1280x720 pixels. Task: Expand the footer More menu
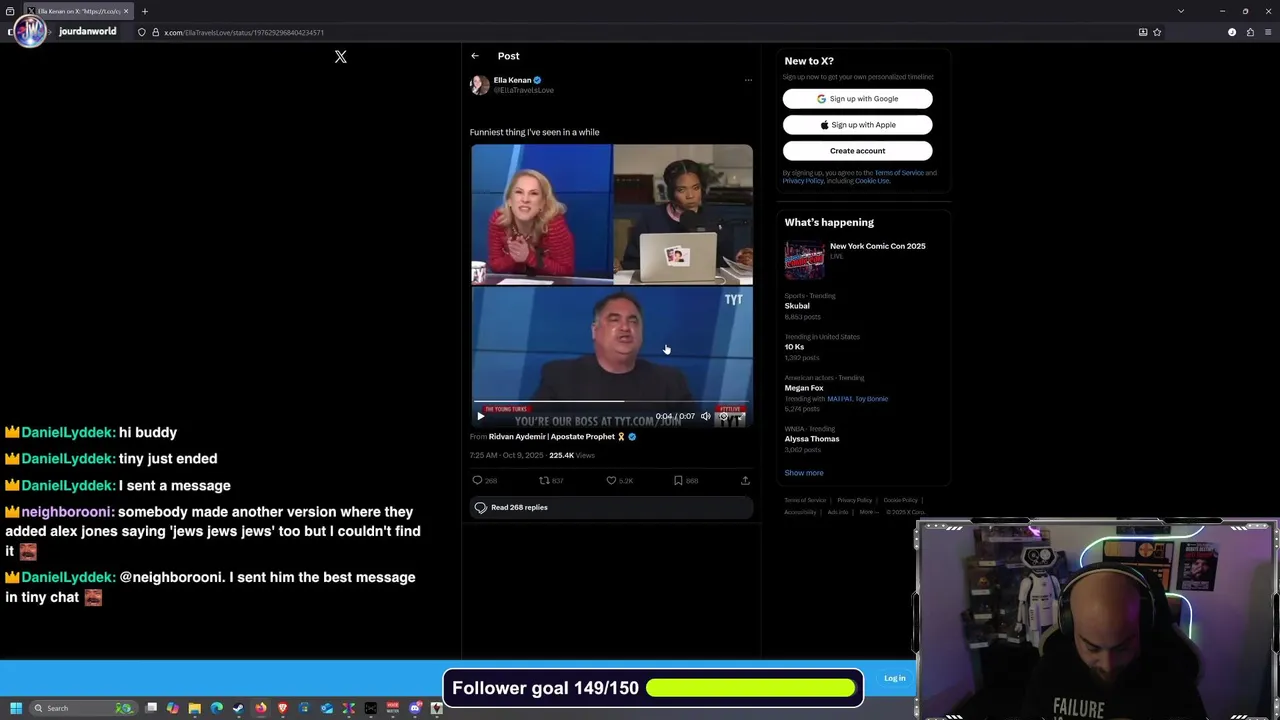point(869,512)
